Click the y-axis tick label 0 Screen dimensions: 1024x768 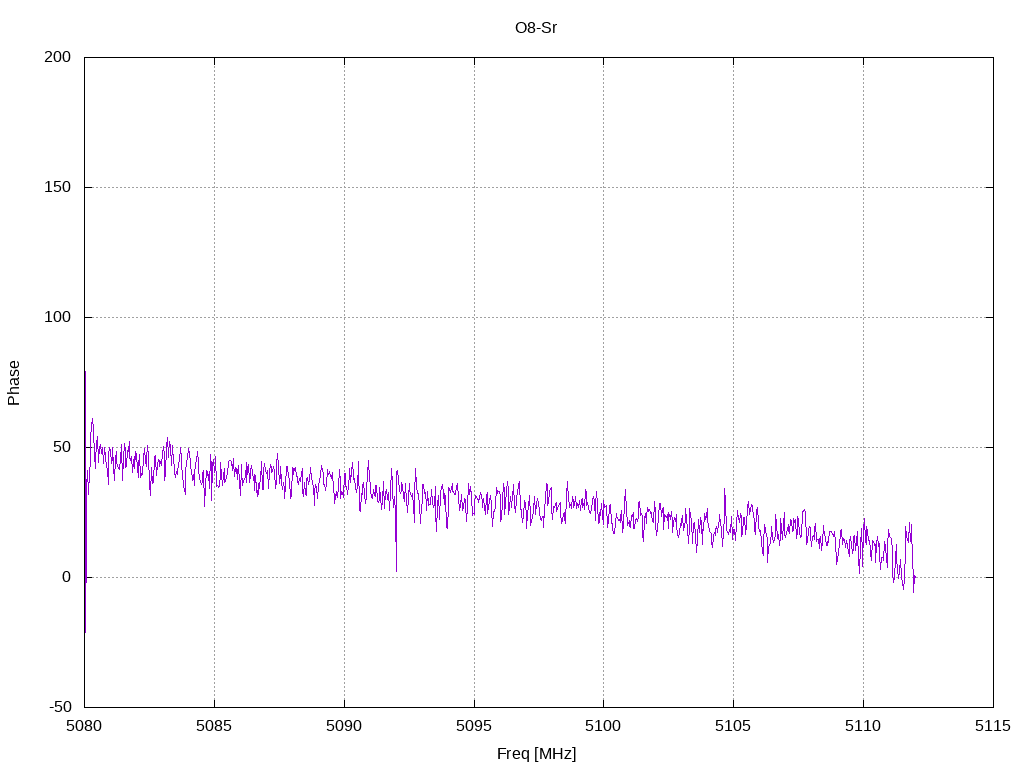[x=67, y=577]
